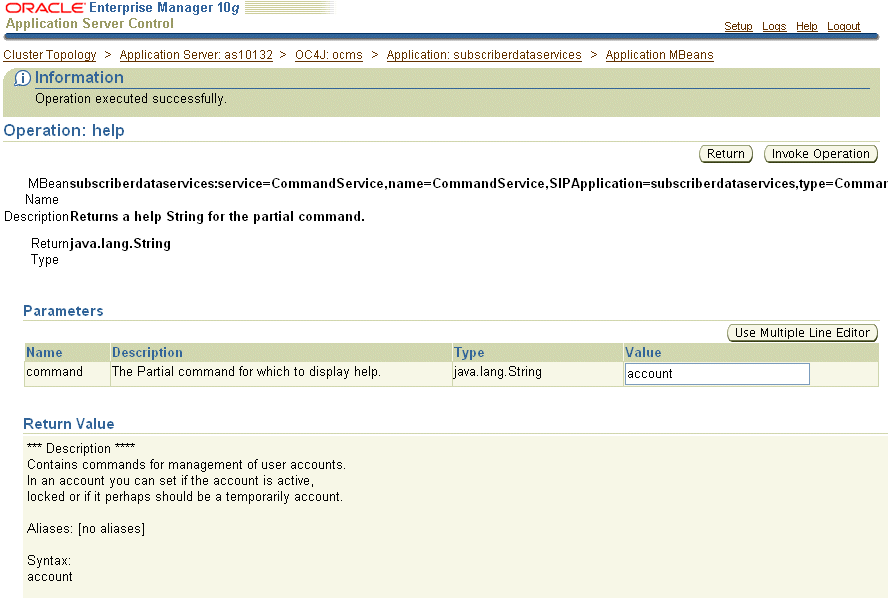
Task: Open the Logs link
Action: click(774, 26)
